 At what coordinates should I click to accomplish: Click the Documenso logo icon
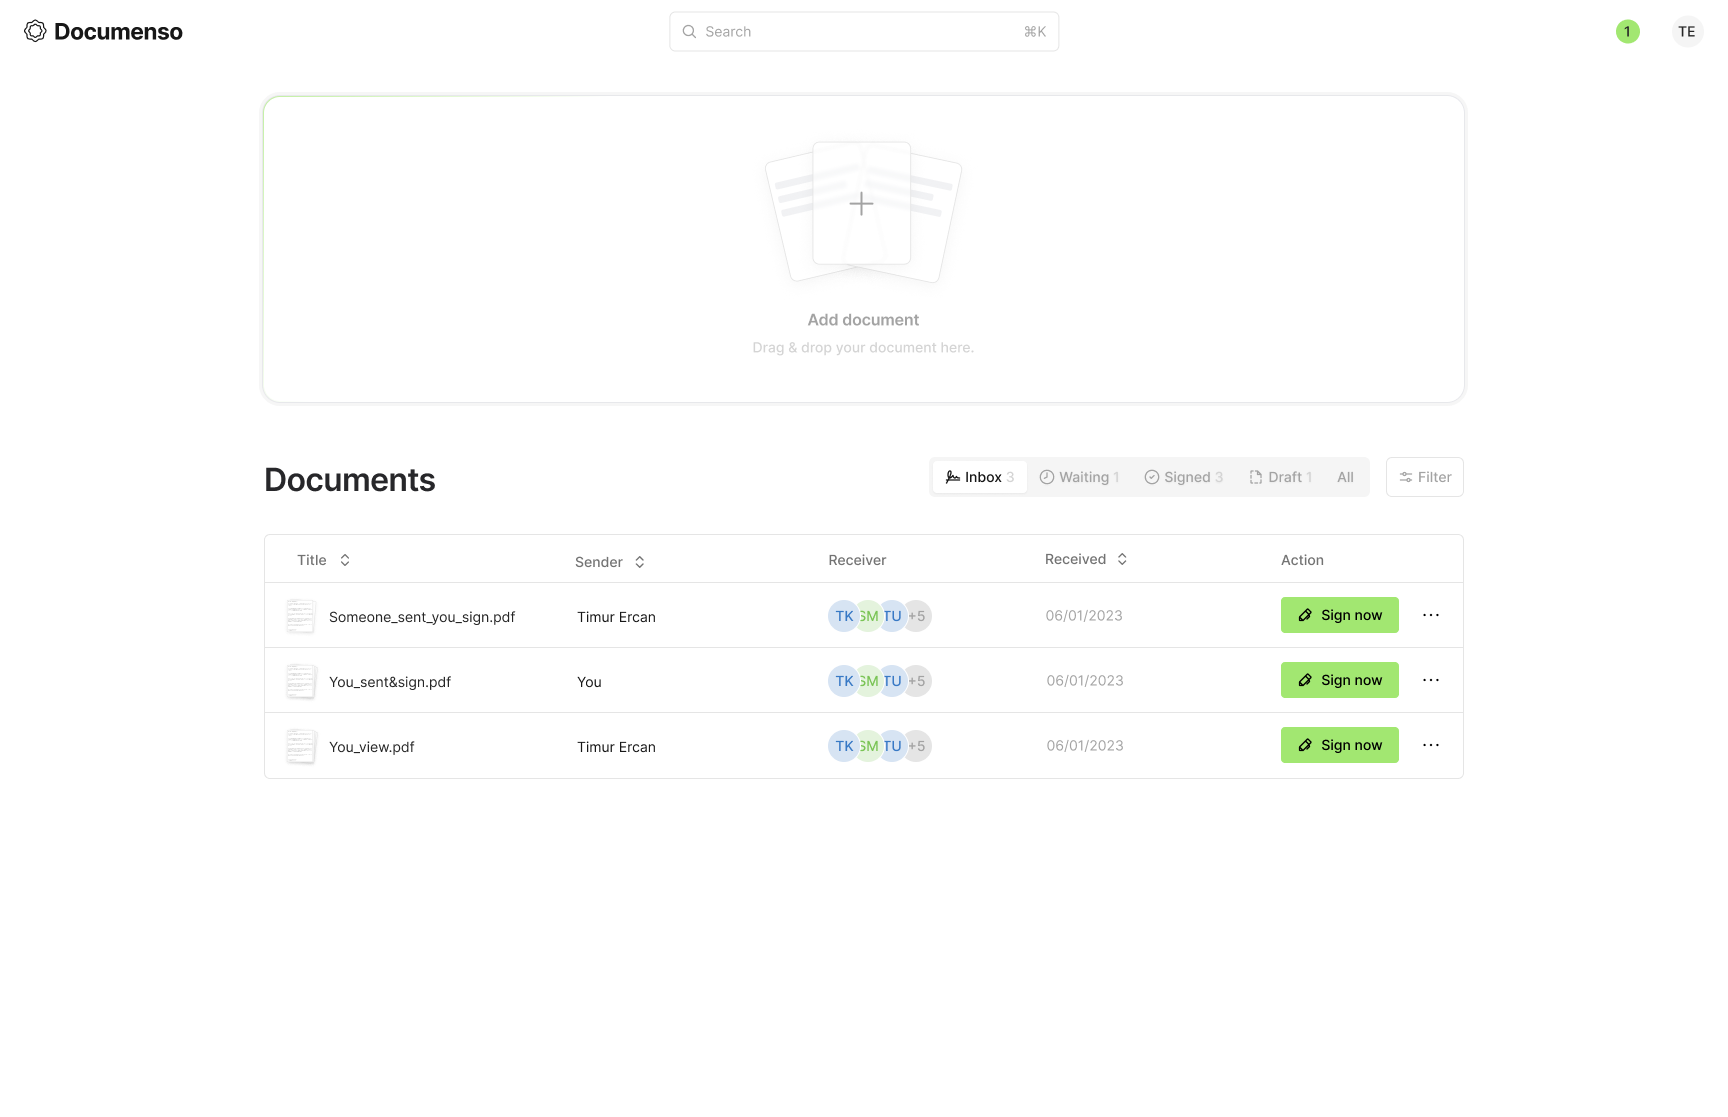35,31
